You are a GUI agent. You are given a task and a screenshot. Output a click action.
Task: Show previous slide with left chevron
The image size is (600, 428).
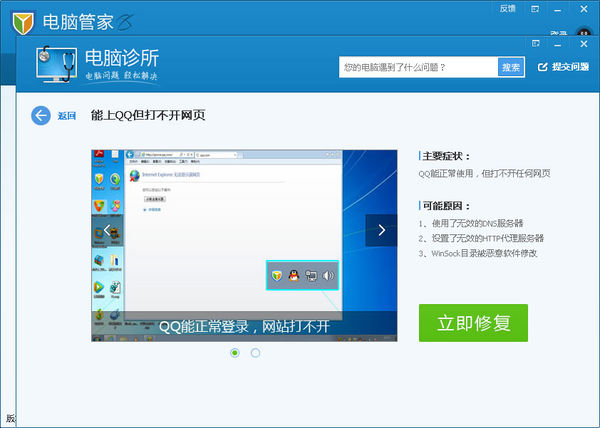(x=107, y=230)
